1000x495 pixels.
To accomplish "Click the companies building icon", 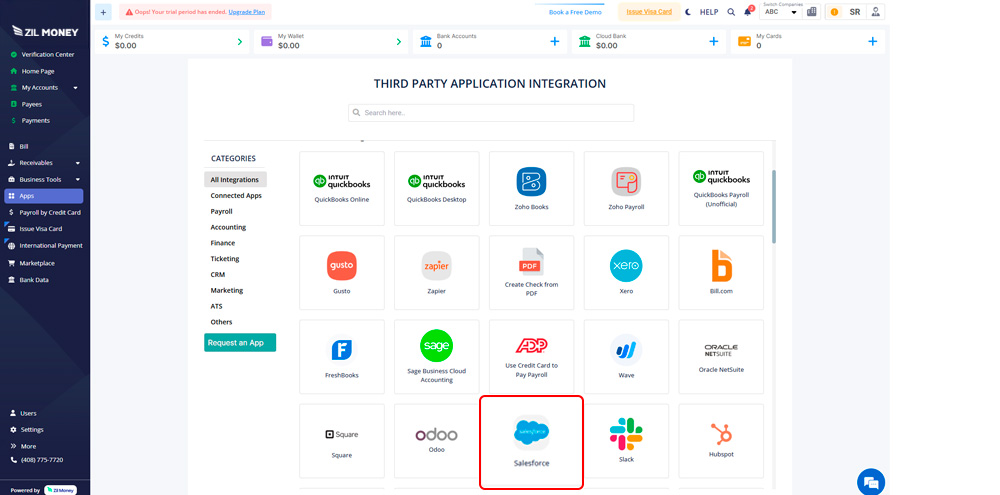I will coord(812,11).
